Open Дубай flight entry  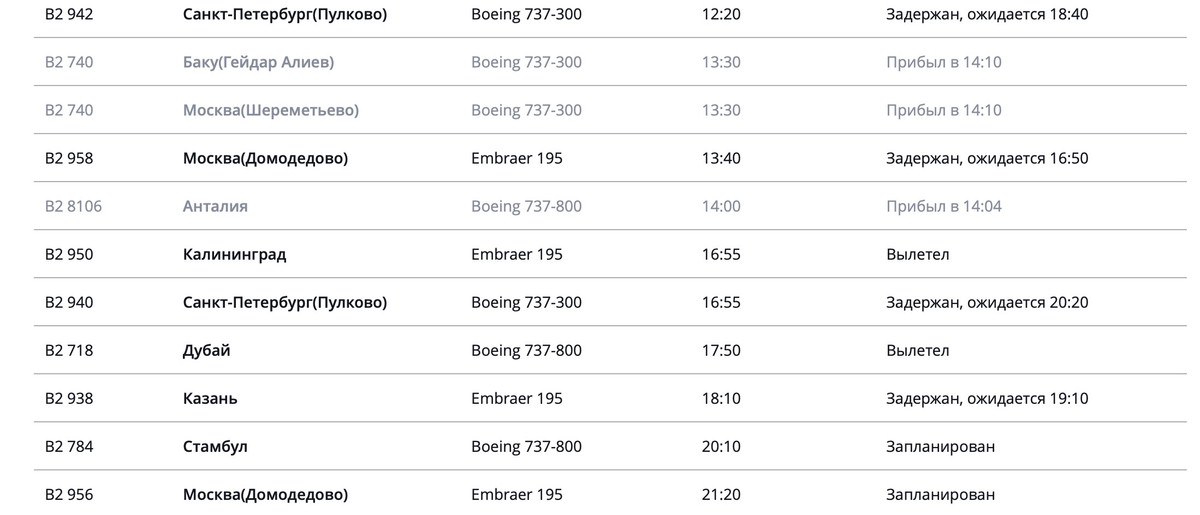tap(610, 350)
